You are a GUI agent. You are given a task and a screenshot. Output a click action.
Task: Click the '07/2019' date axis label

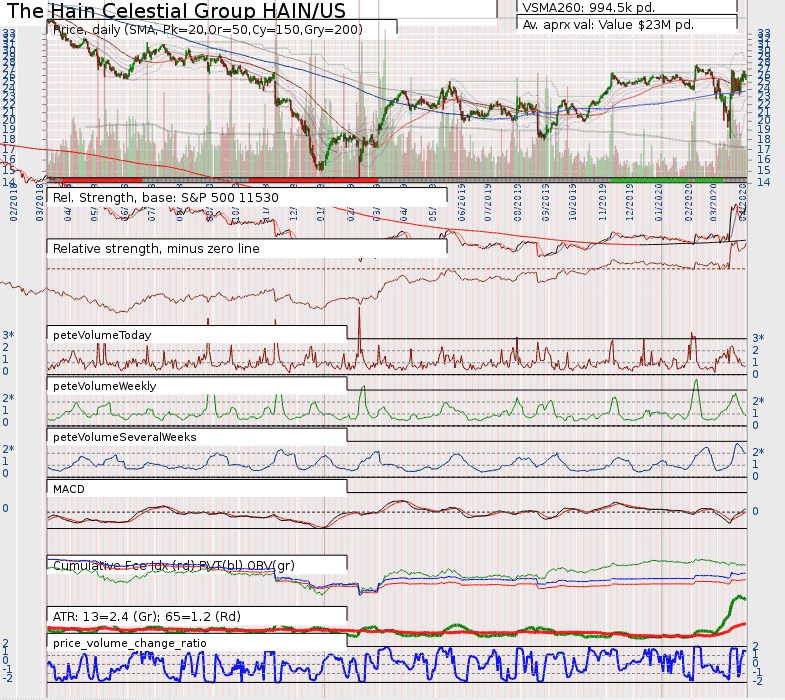pyautogui.click(x=489, y=202)
